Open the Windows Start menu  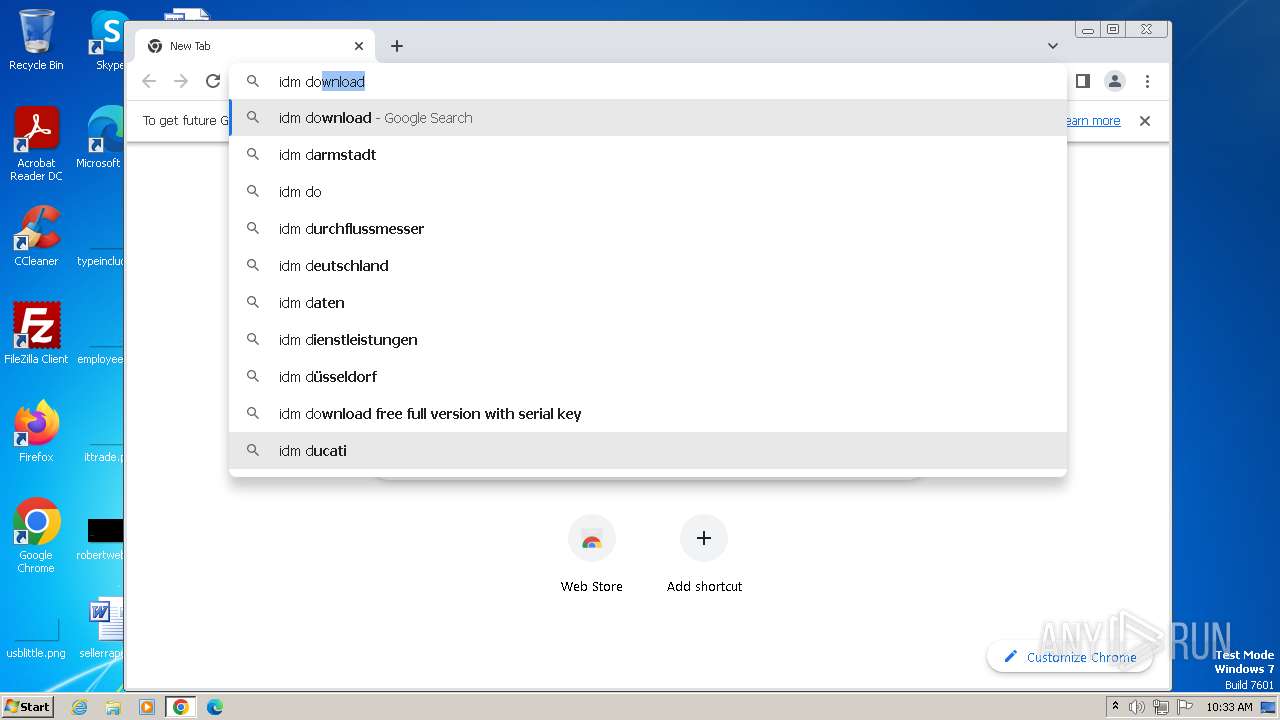click(28, 706)
